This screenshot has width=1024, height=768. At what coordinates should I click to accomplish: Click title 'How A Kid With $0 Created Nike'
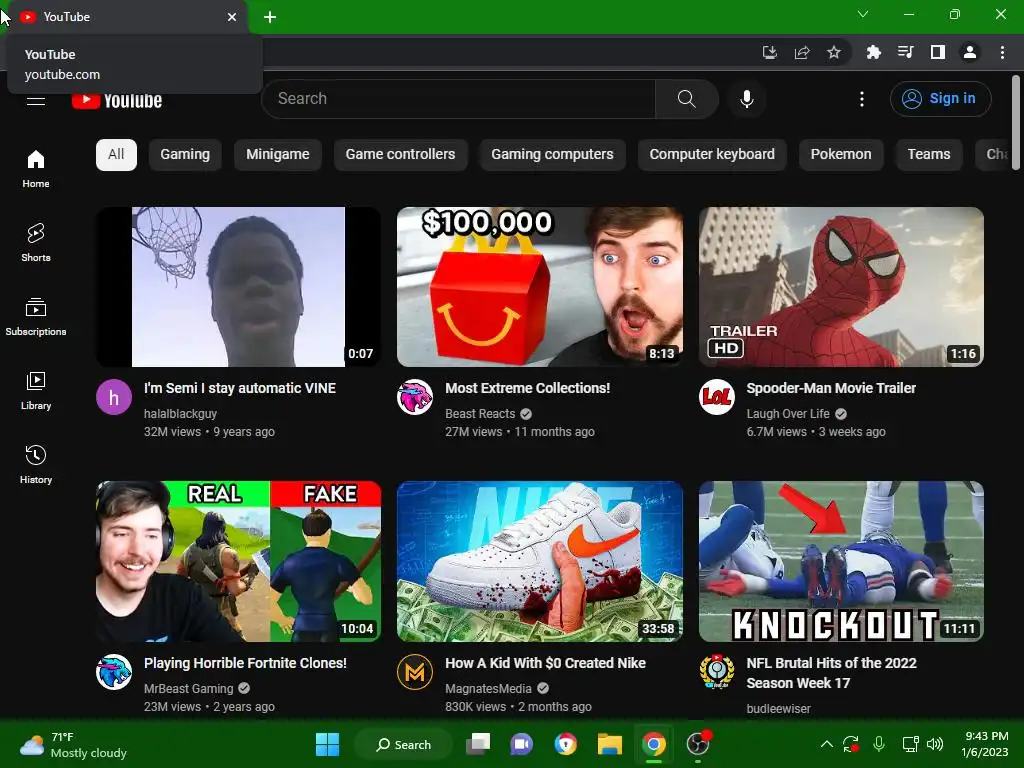coord(545,663)
